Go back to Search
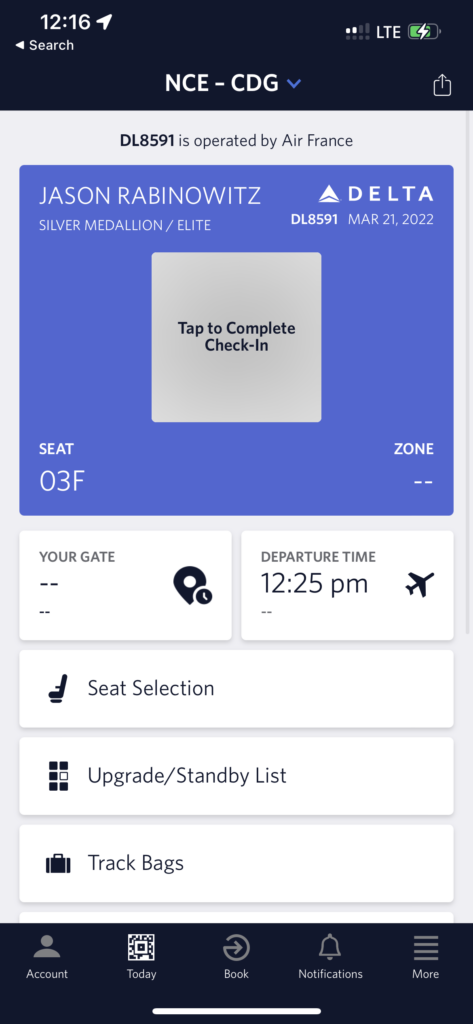The height and width of the screenshot is (1024, 473). [x=44, y=45]
